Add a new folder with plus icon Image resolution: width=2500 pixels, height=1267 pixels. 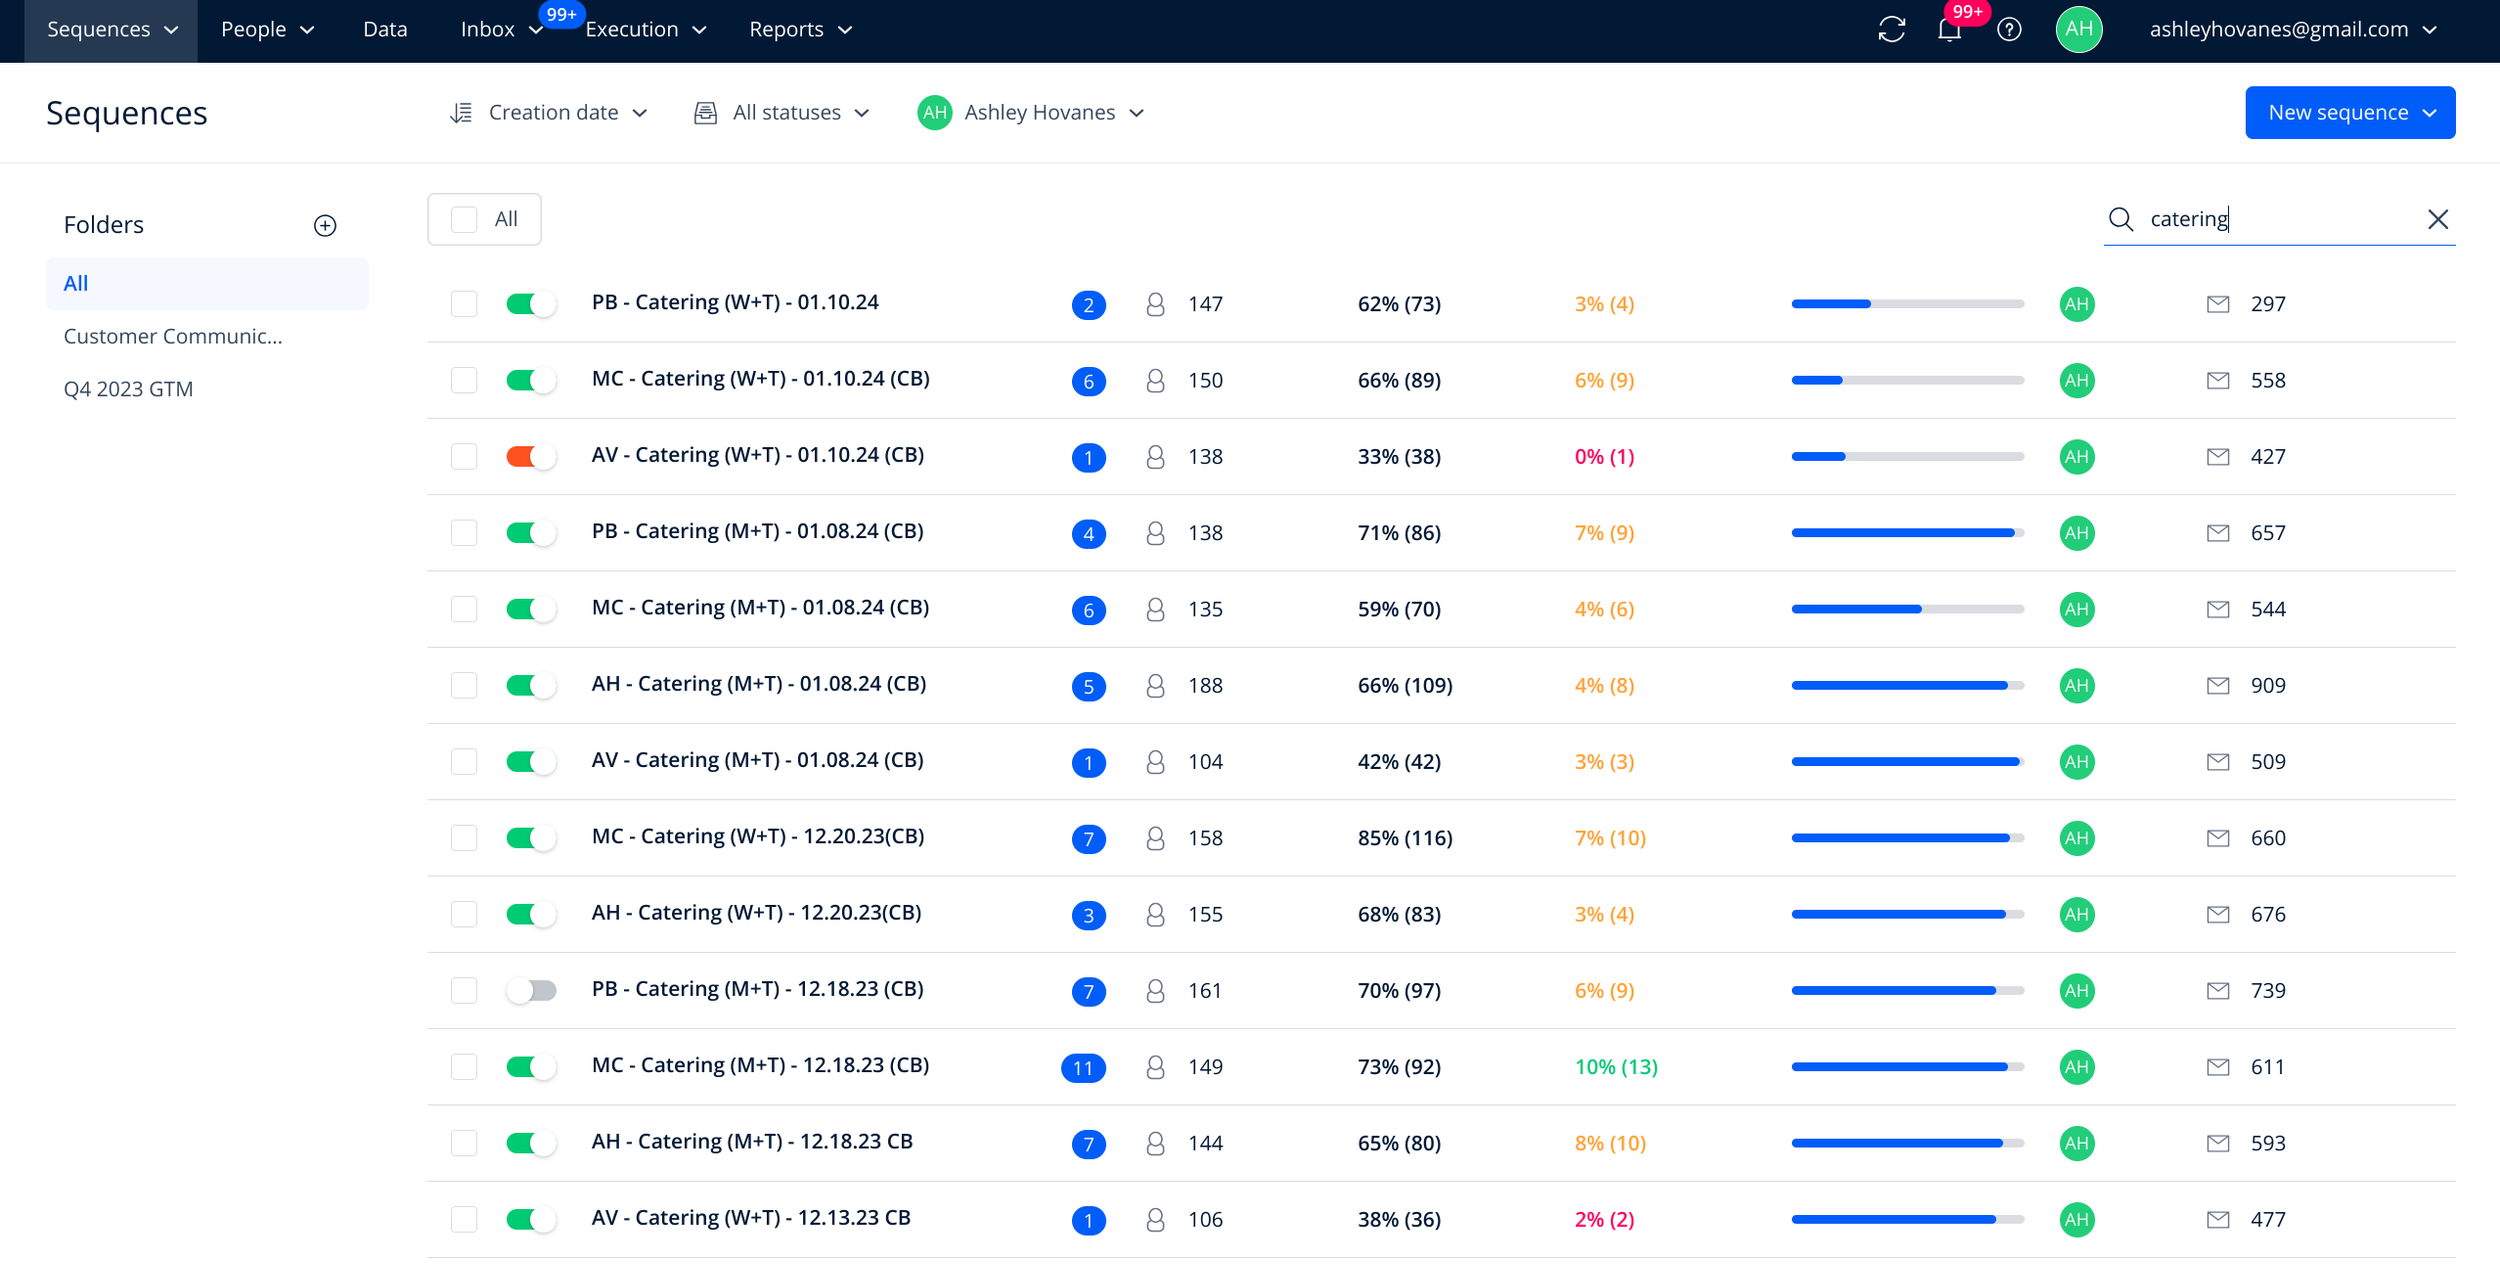pyautogui.click(x=325, y=225)
